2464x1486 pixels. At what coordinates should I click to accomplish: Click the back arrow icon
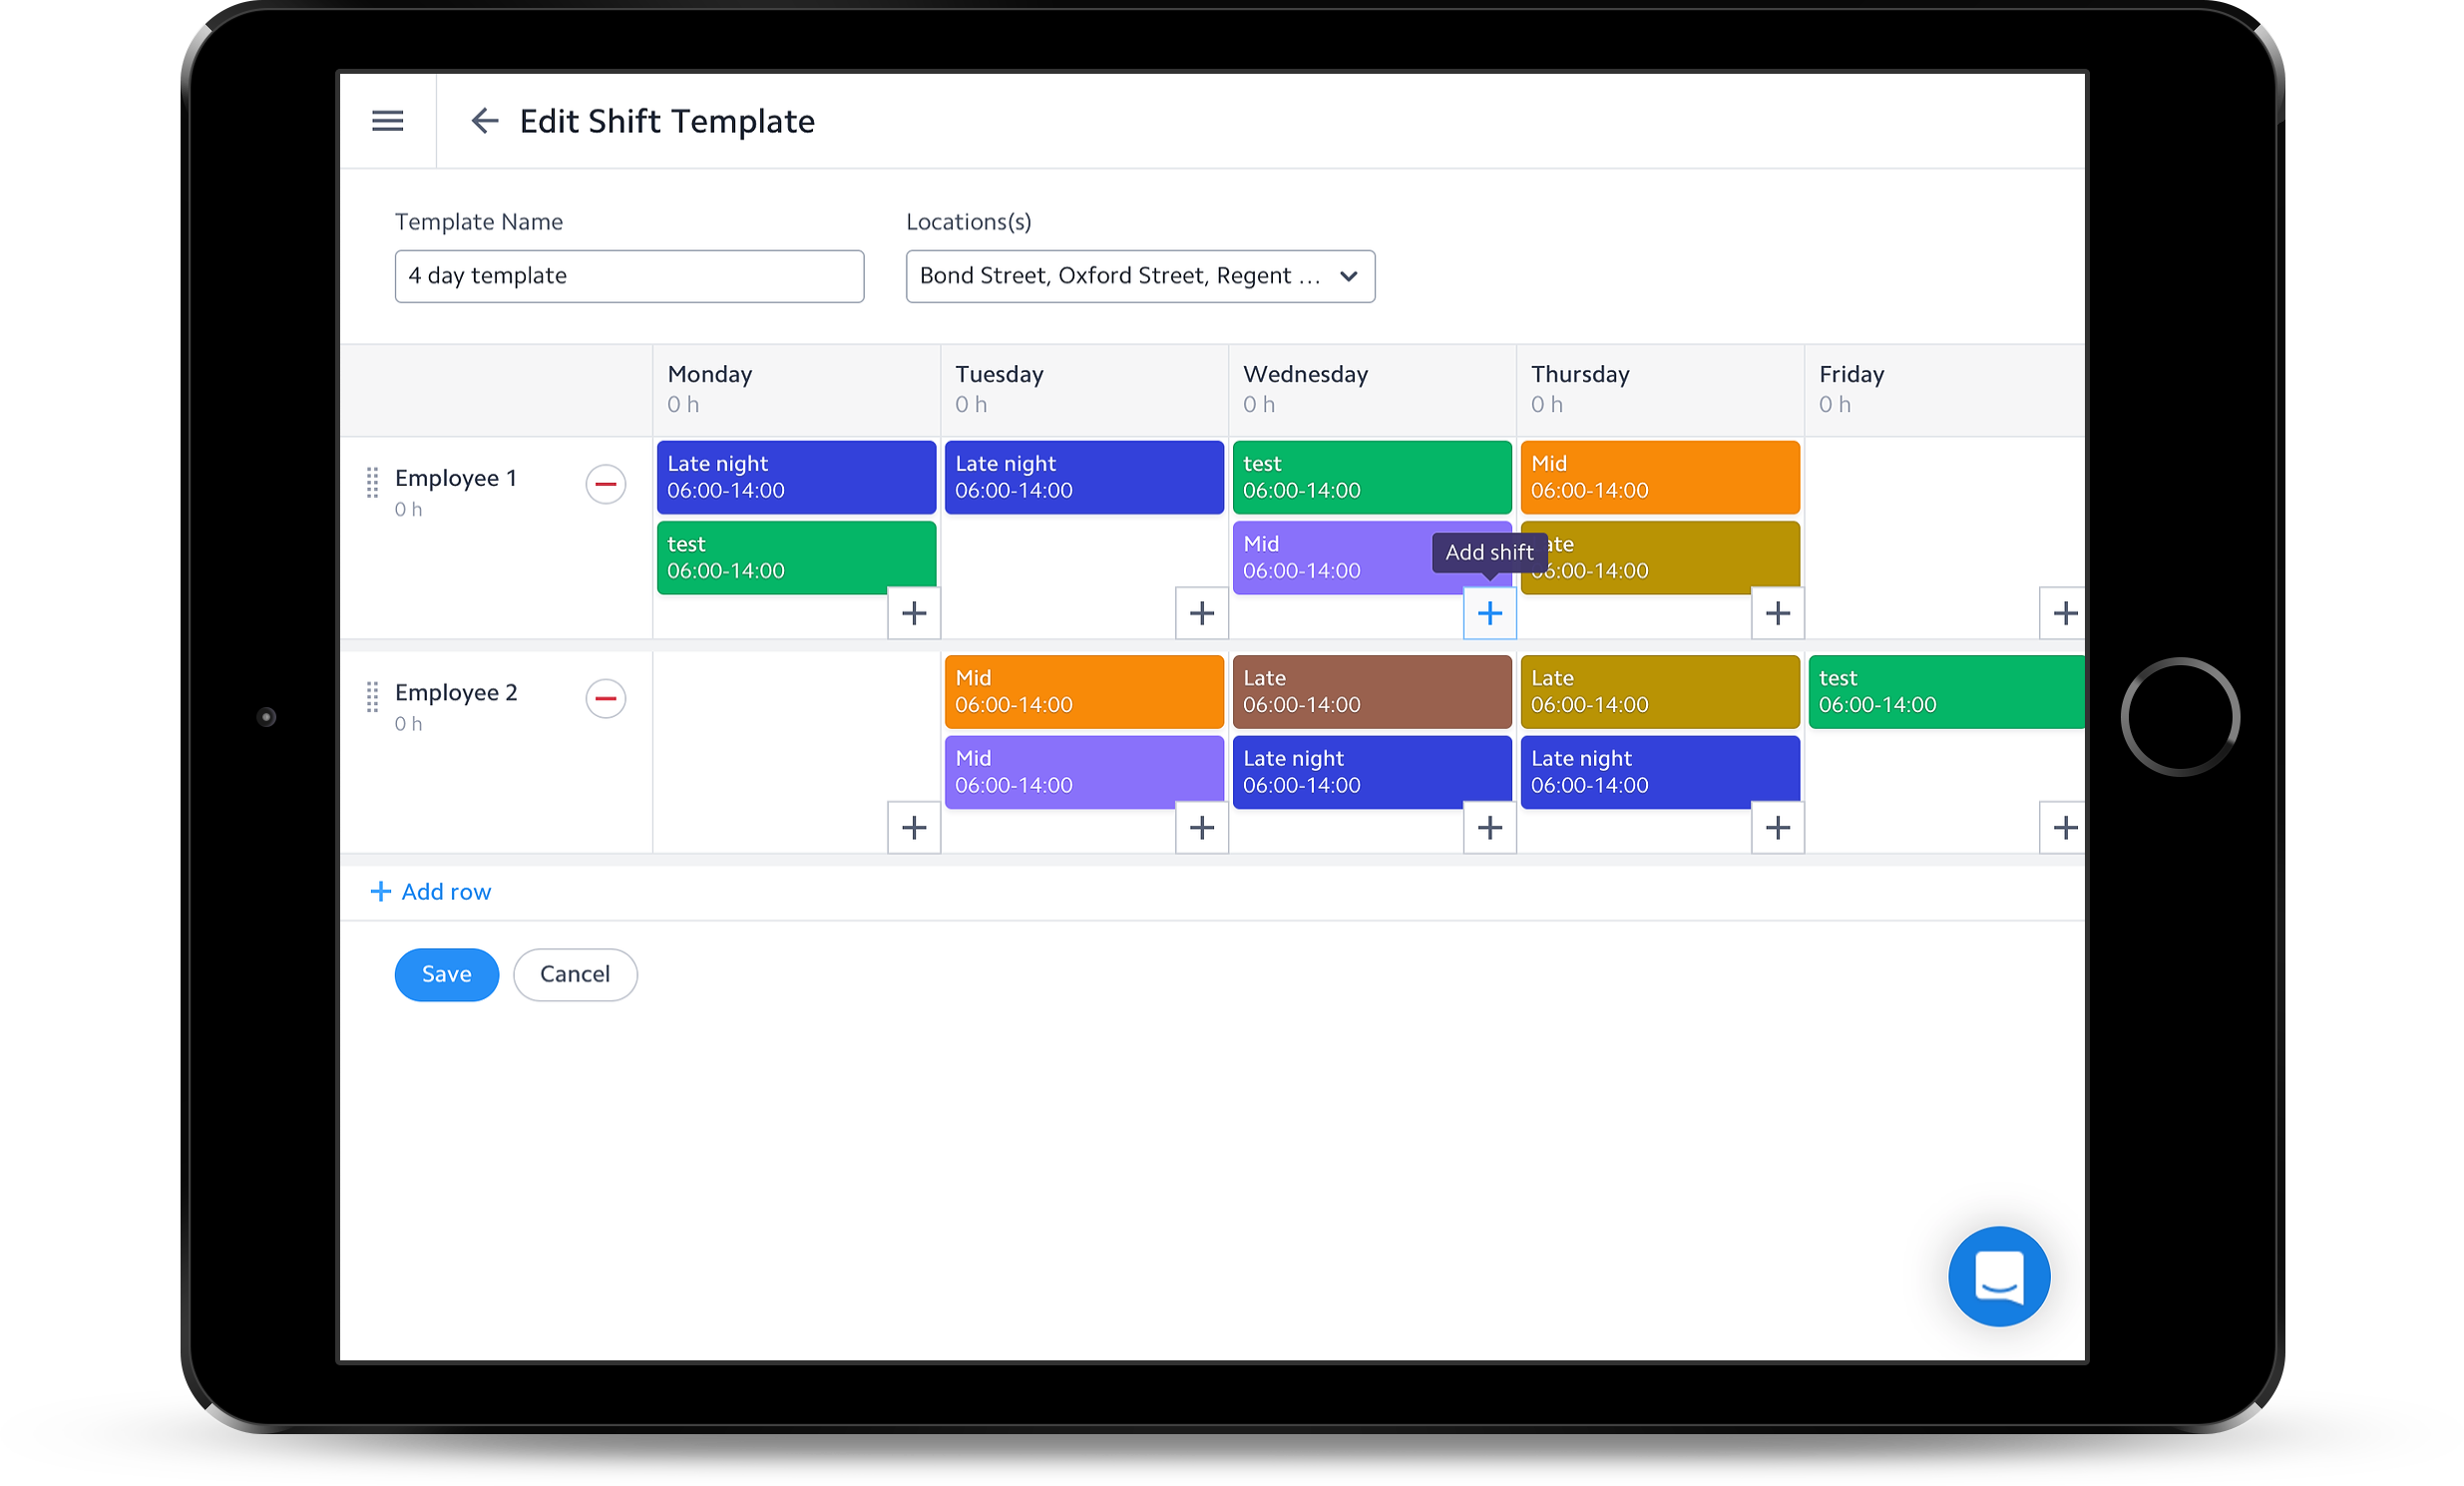click(484, 121)
